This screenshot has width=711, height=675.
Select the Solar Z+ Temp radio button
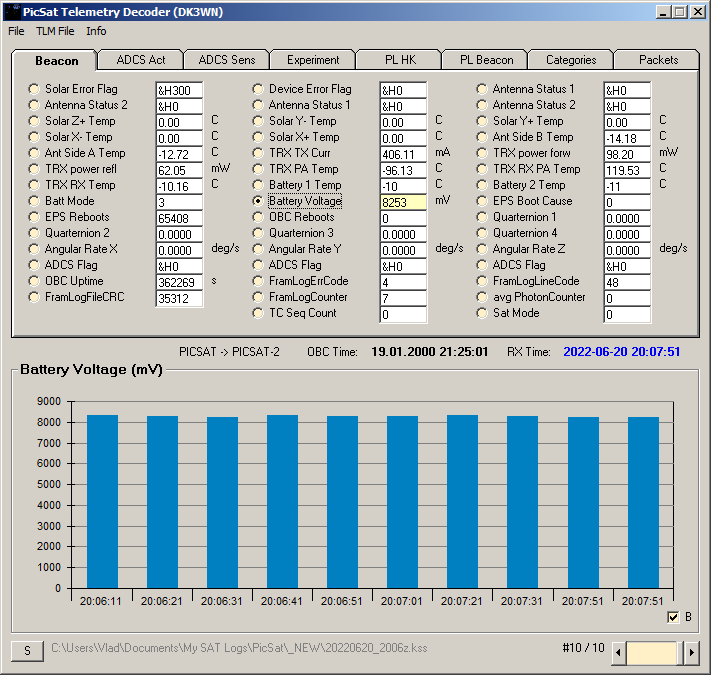tap(34, 121)
